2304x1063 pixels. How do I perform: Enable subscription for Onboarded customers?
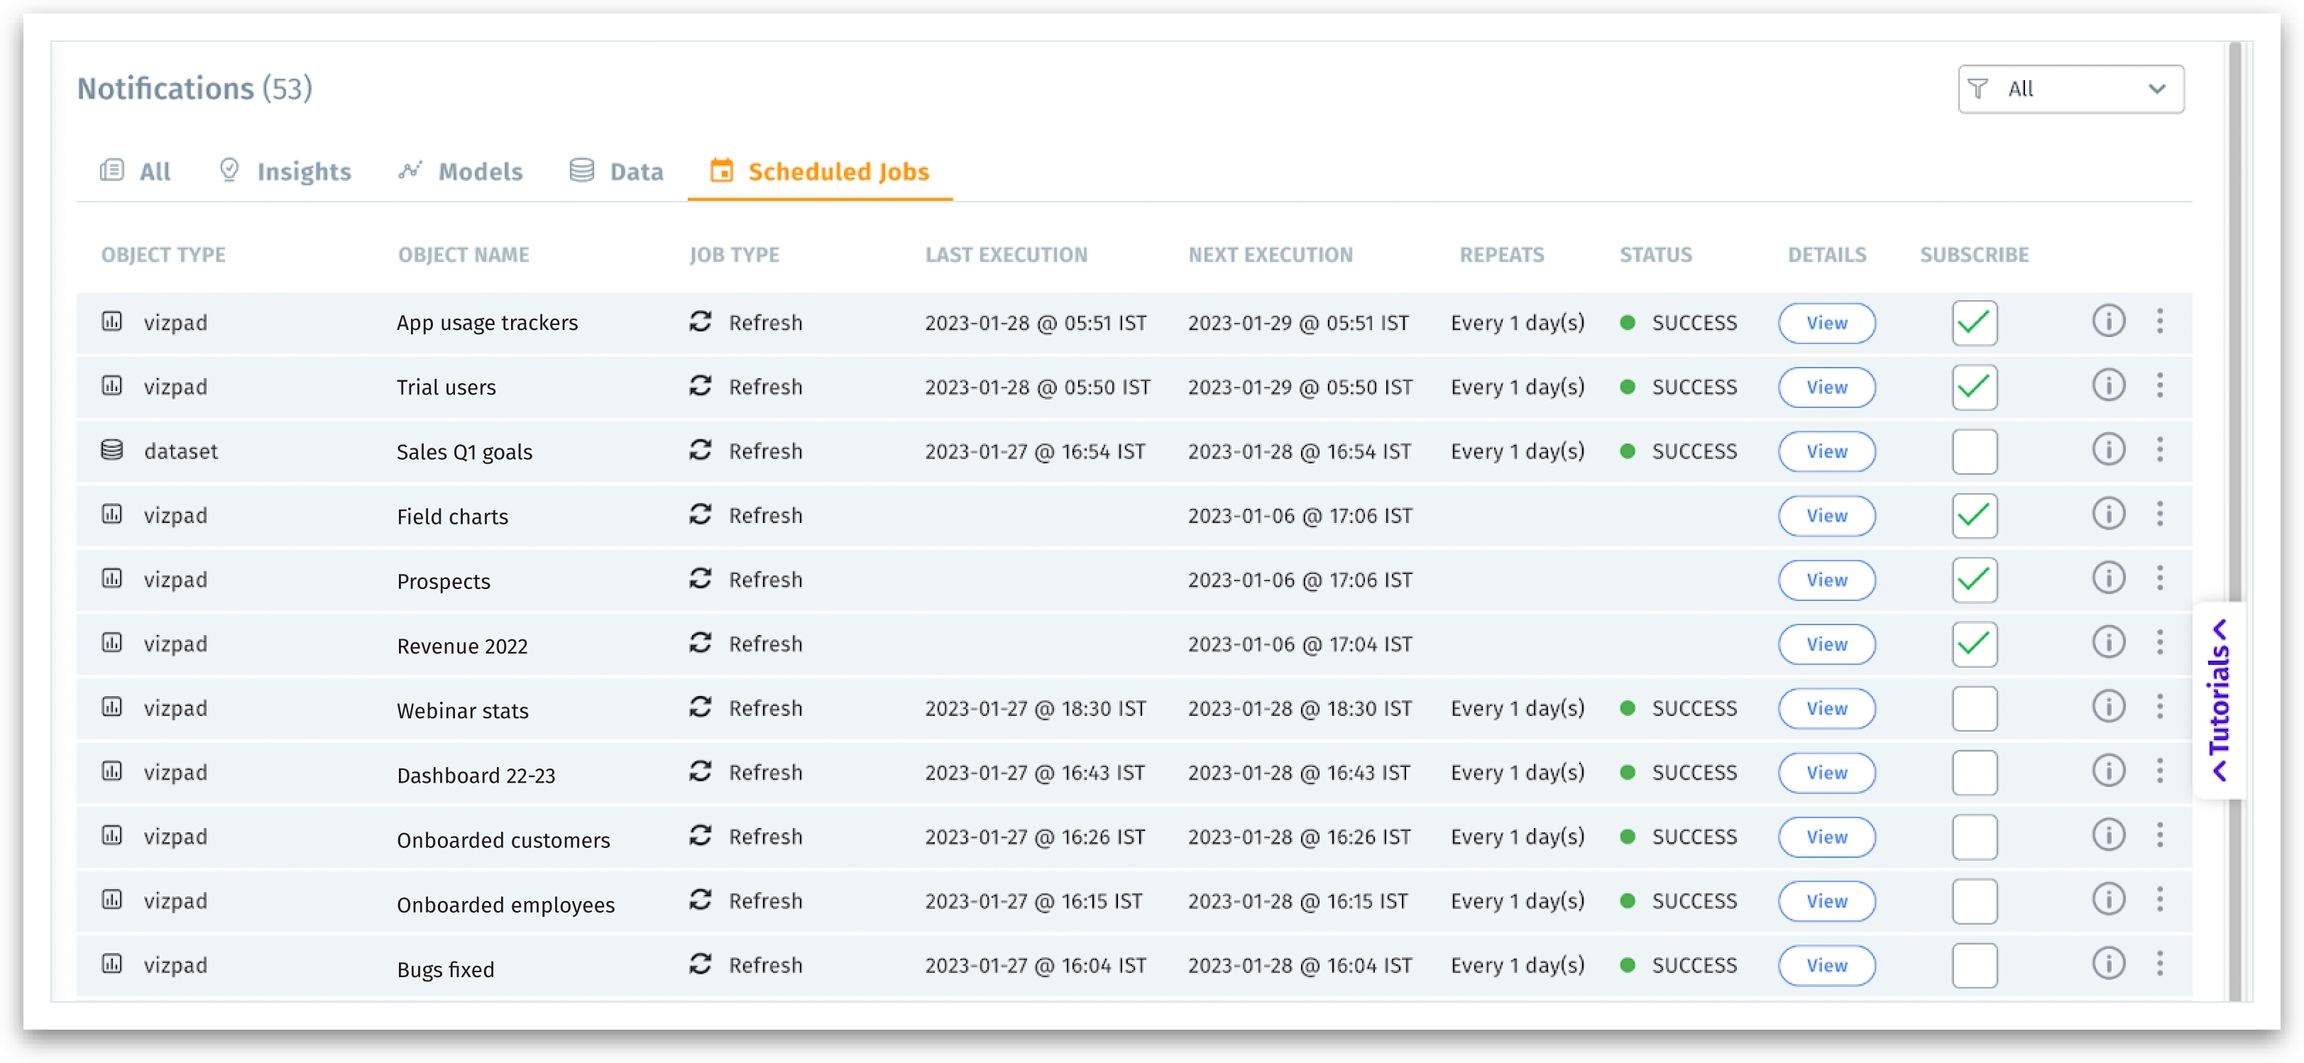(1974, 836)
